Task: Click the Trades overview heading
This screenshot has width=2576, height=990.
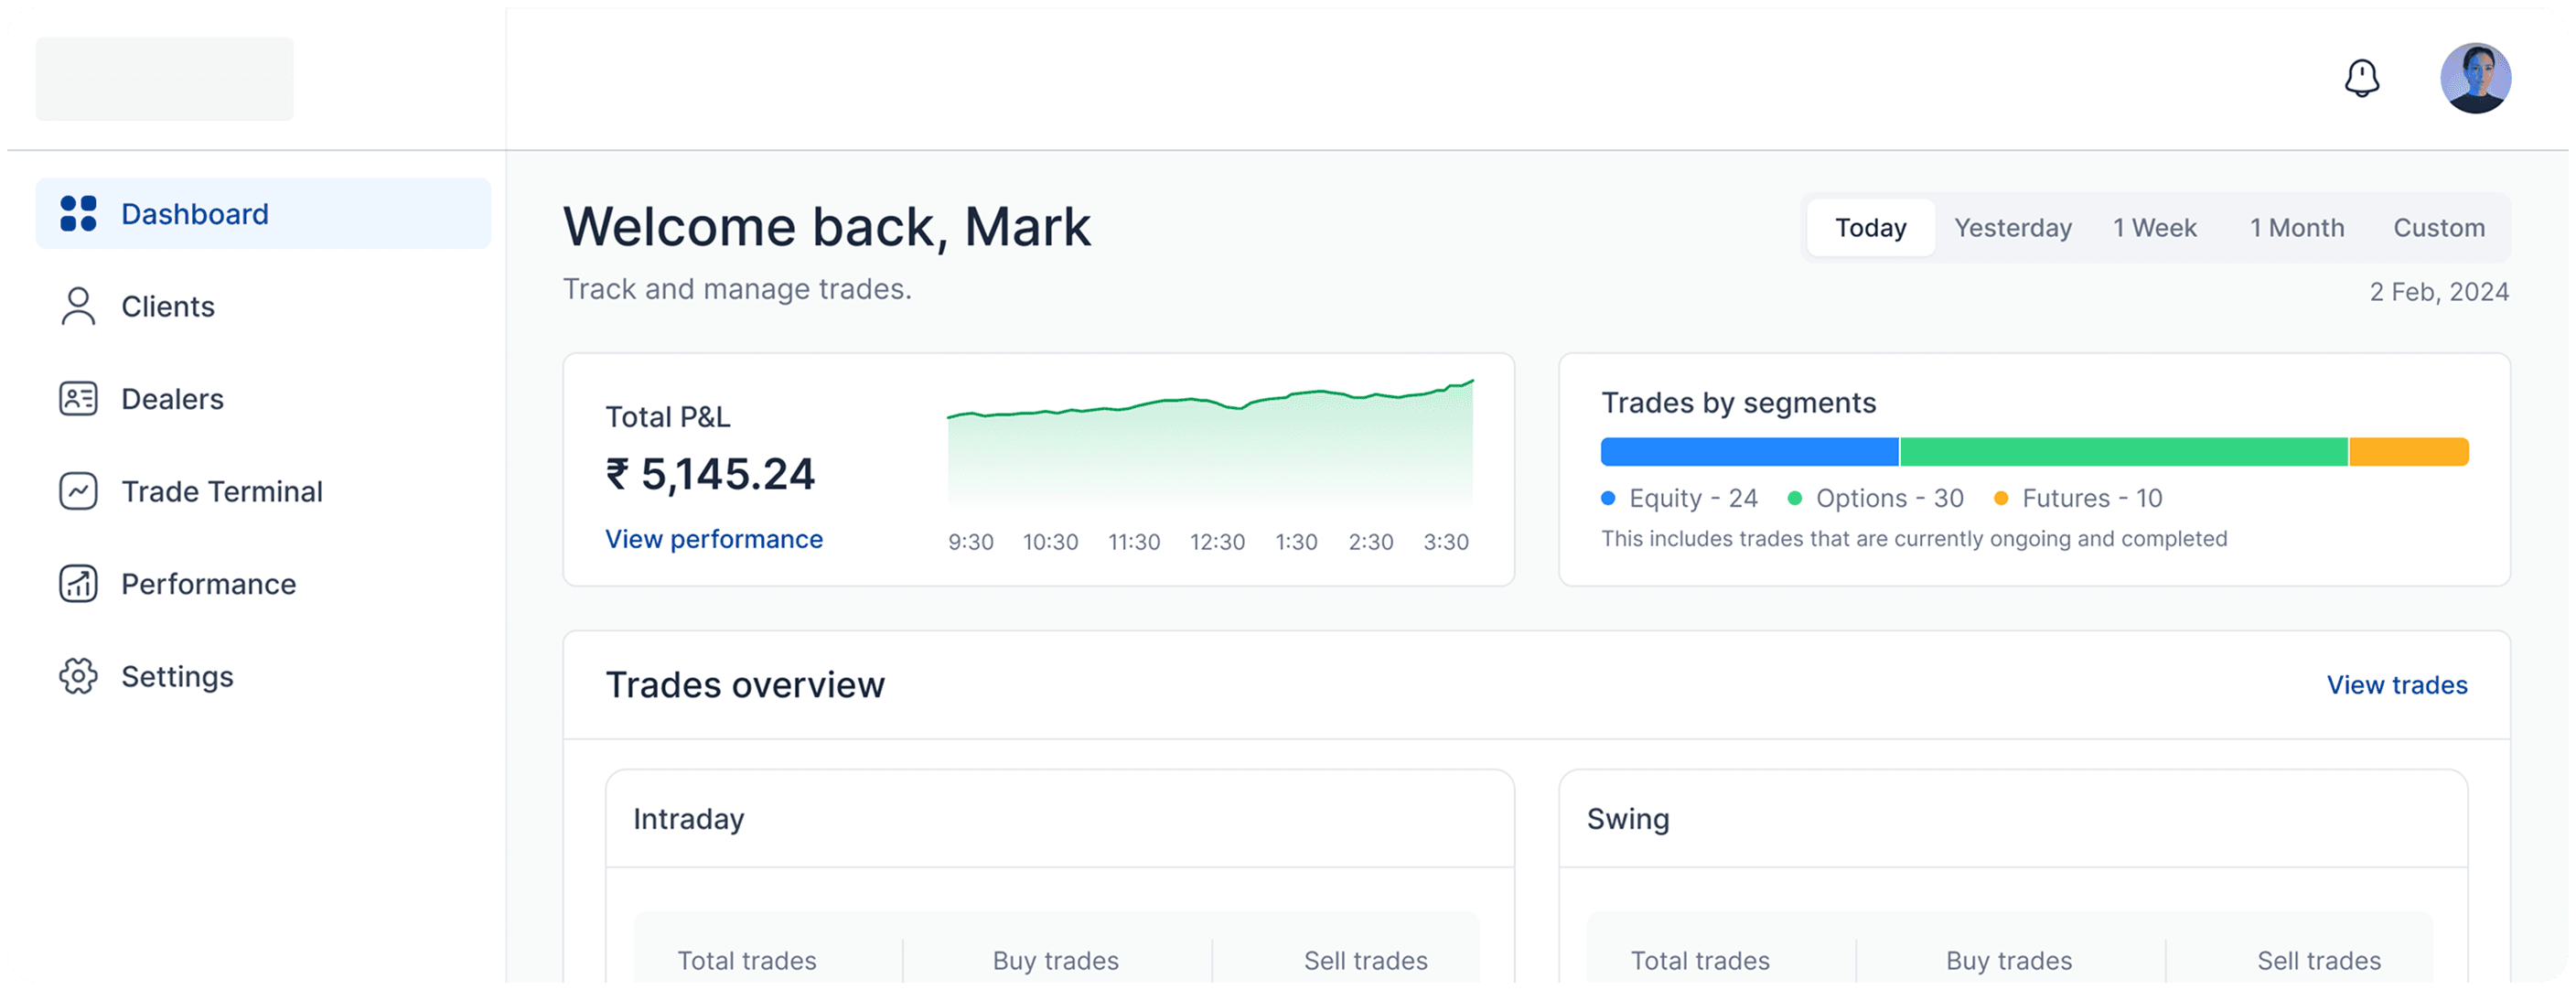Action: (745, 685)
